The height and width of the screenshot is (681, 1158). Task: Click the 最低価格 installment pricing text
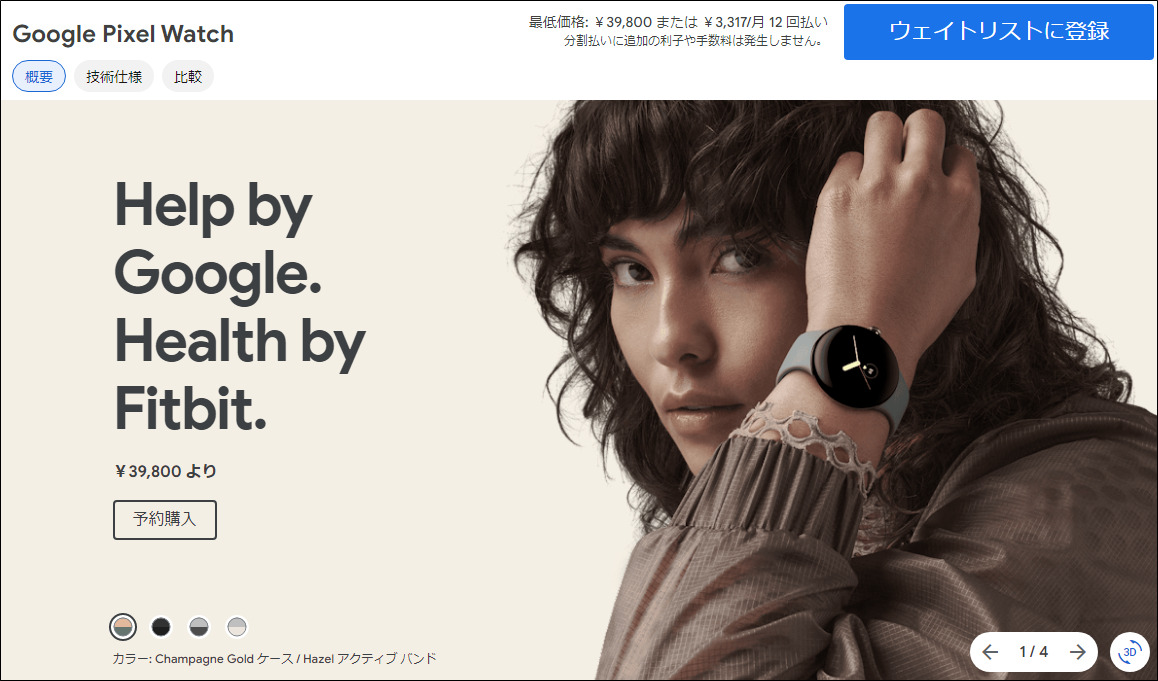tap(678, 31)
